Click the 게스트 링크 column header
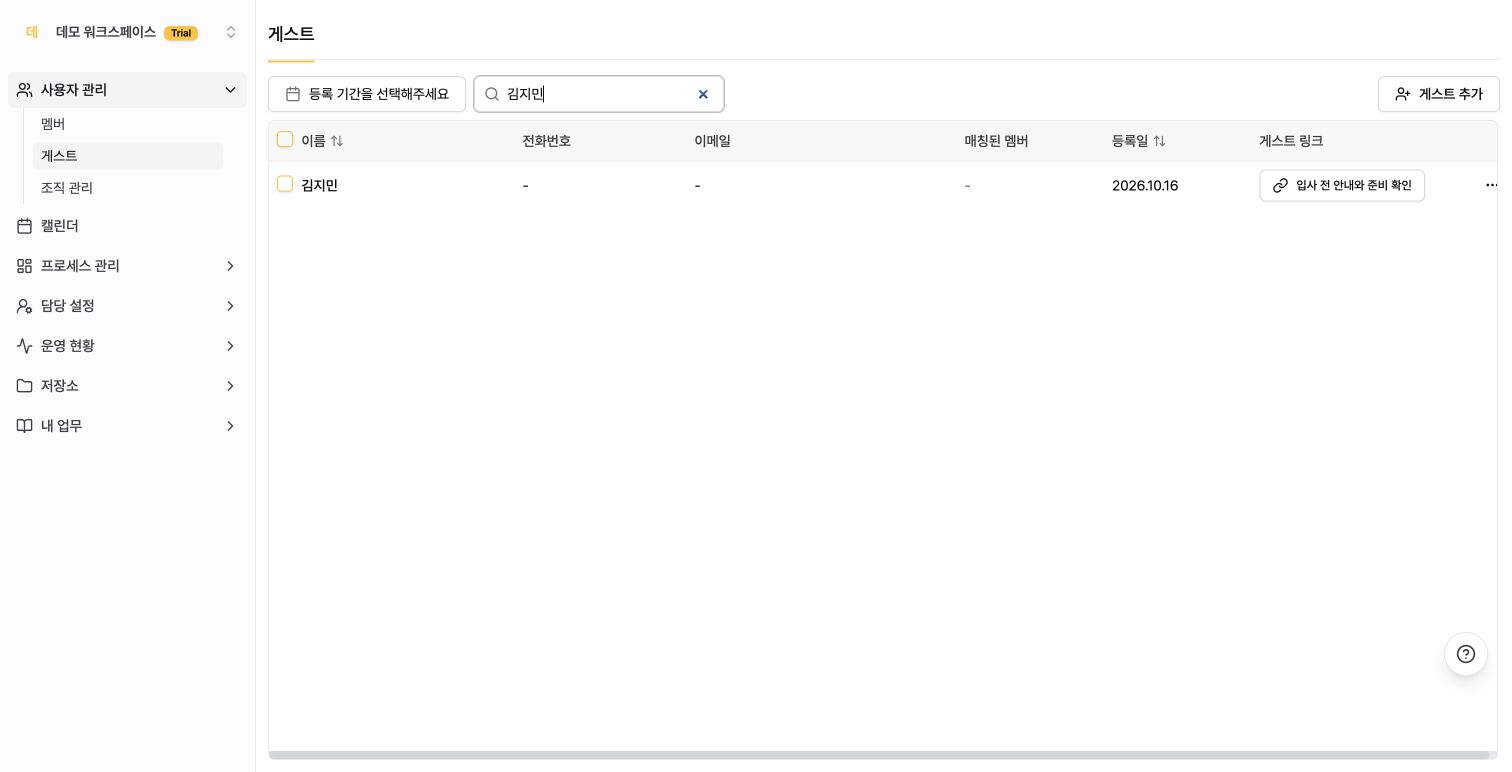 [1291, 141]
